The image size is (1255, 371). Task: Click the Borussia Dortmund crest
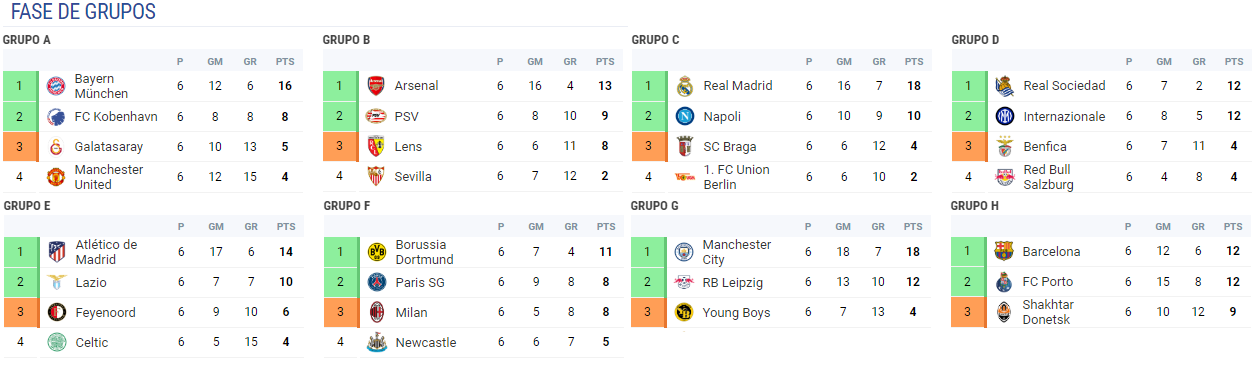tap(376, 252)
